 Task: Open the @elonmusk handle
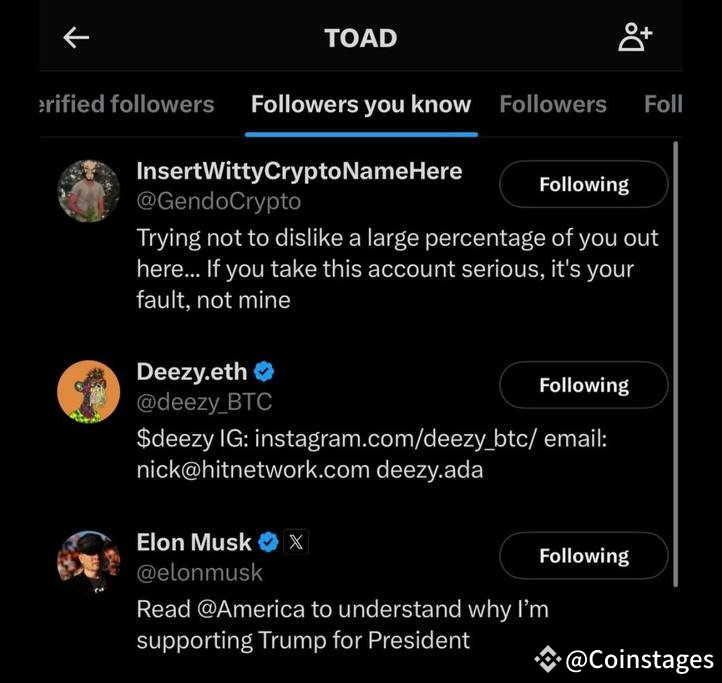pyautogui.click(x=200, y=573)
